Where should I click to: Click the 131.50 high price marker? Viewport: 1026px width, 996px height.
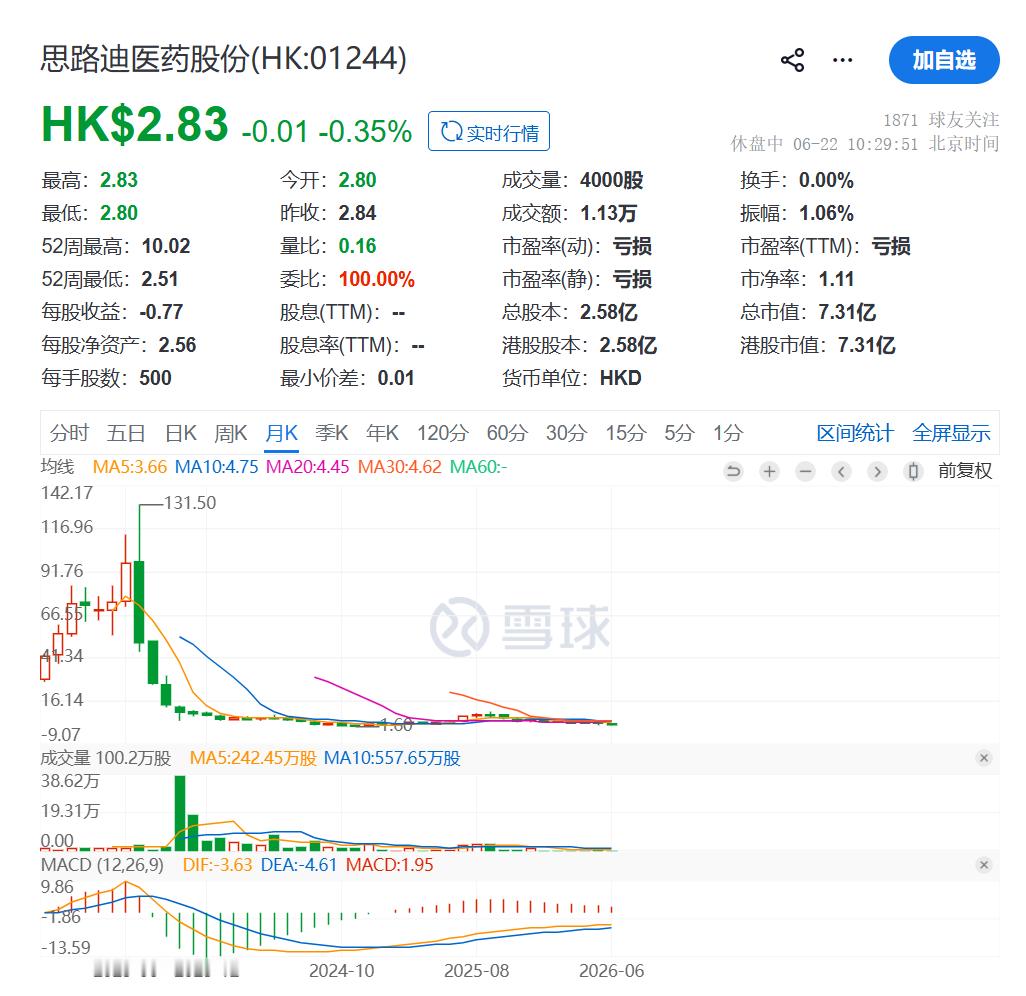click(190, 503)
